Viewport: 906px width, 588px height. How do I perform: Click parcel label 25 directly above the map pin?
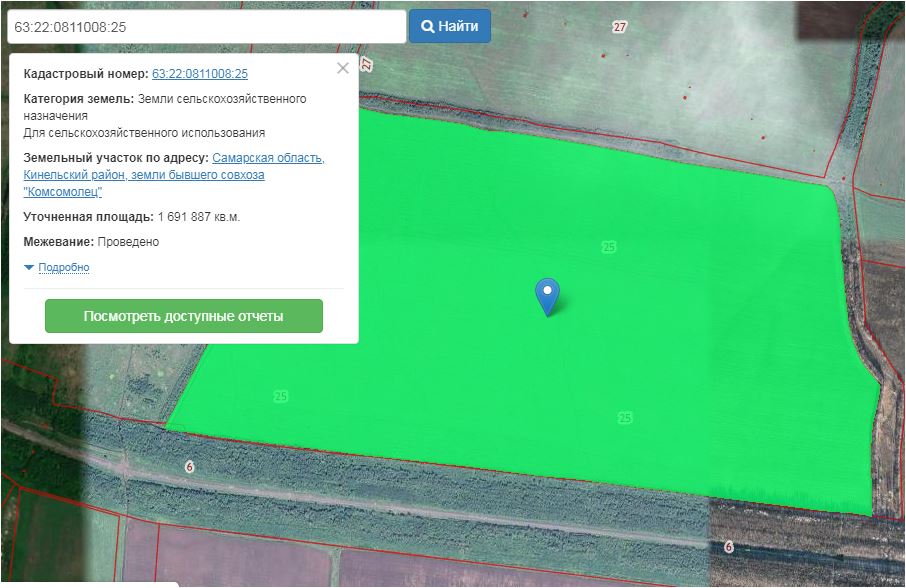point(608,247)
